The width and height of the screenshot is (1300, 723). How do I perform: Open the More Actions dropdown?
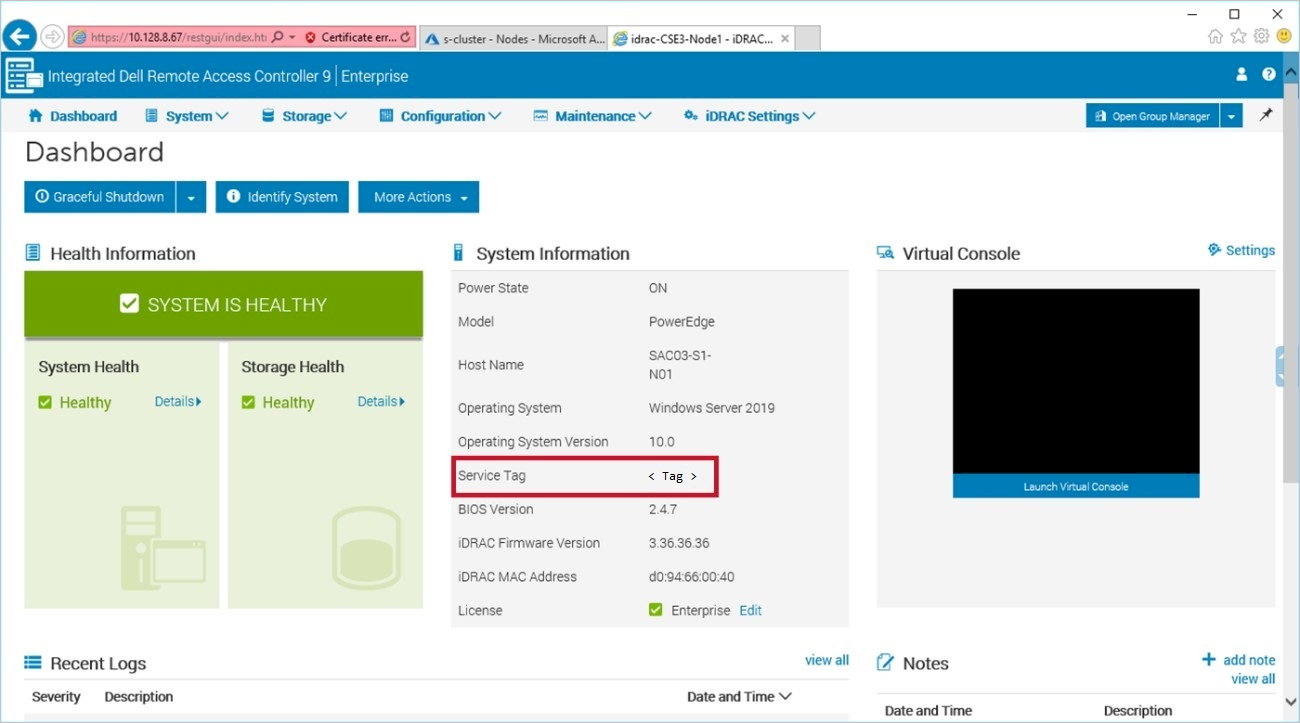pyautogui.click(x=419, y=197)
